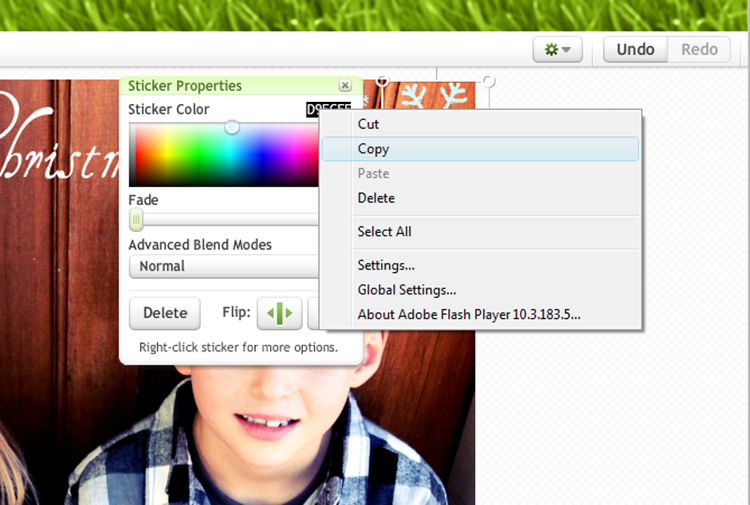Click the 'Right-click sticker for more options.' text

pyautogui.click(x=238, y=347)
